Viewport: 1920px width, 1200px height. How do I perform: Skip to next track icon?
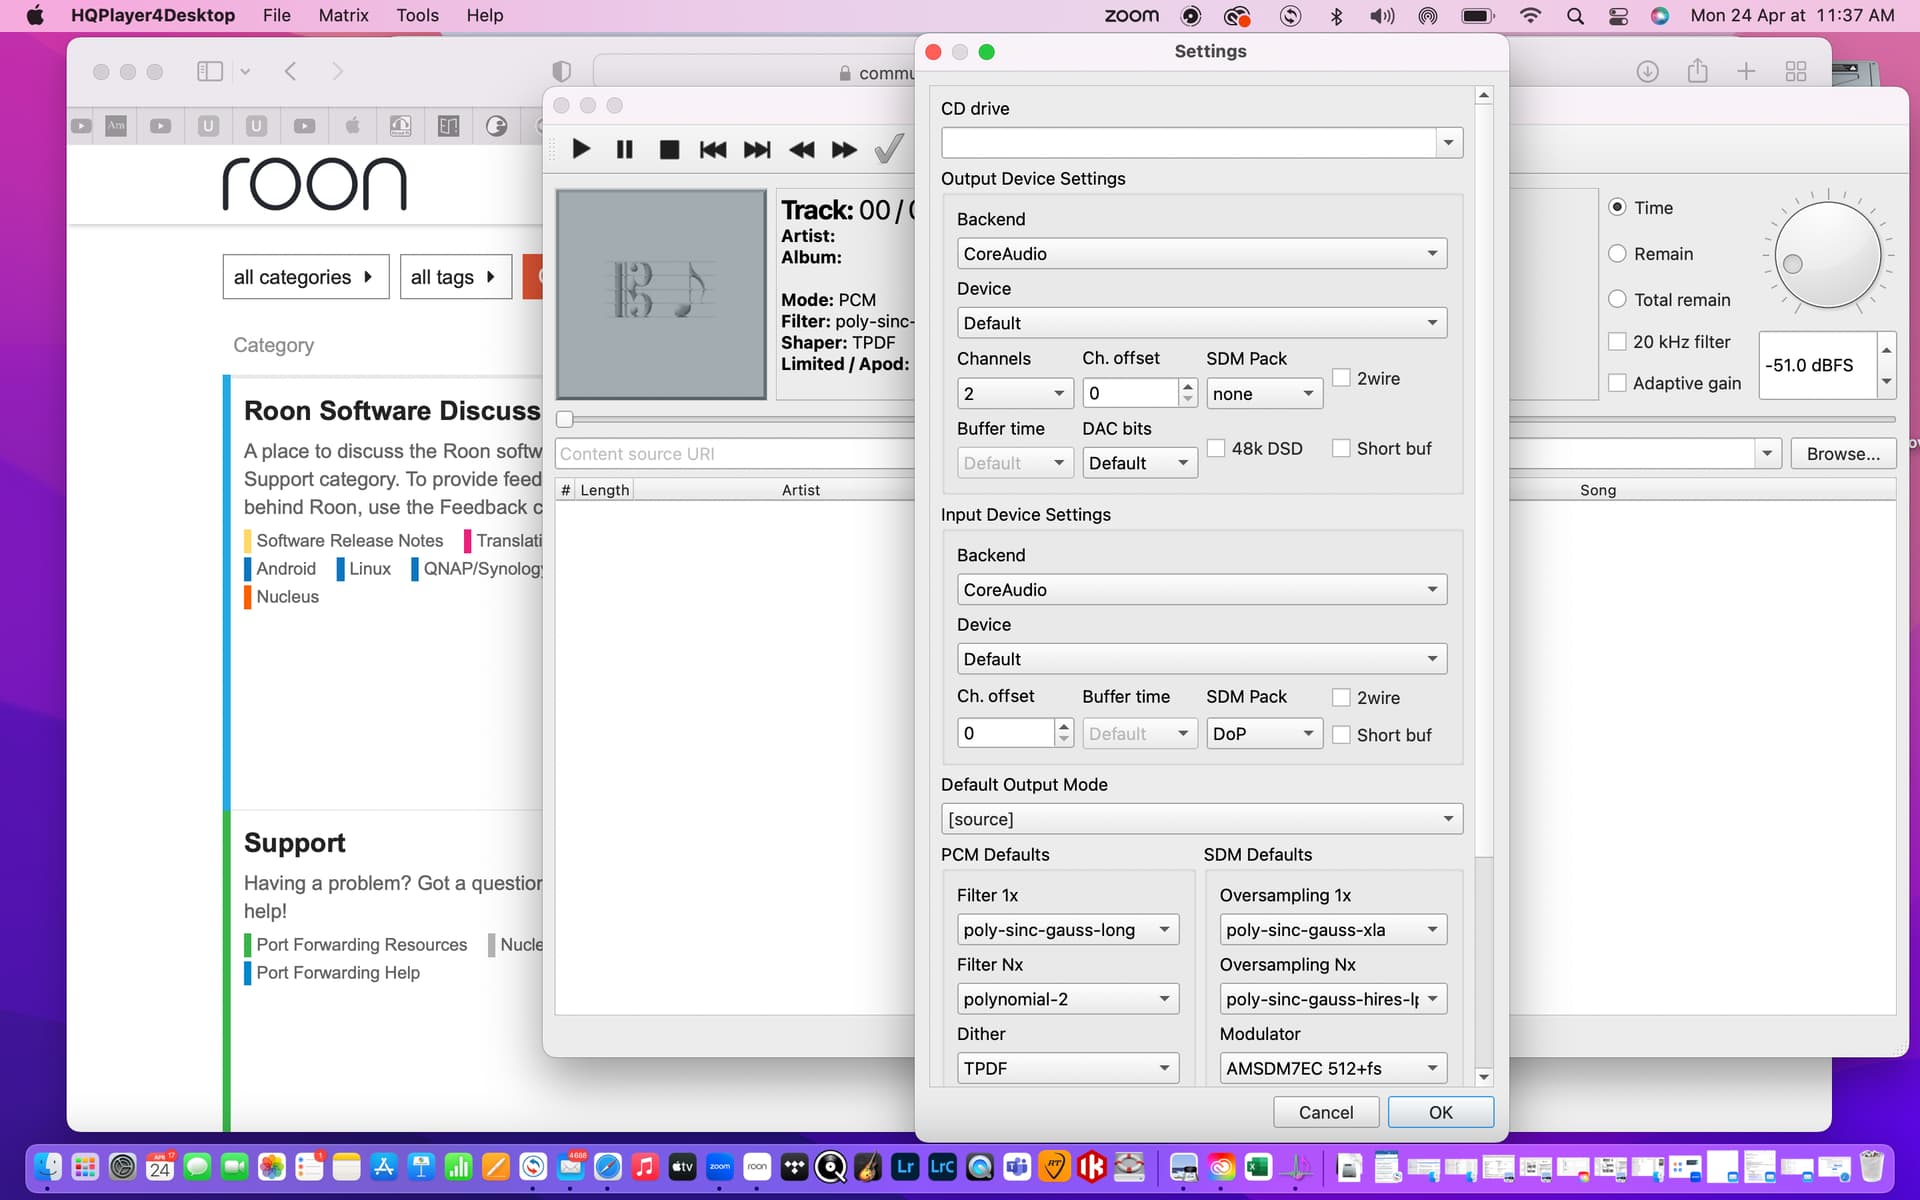click(x=757, y=150)
